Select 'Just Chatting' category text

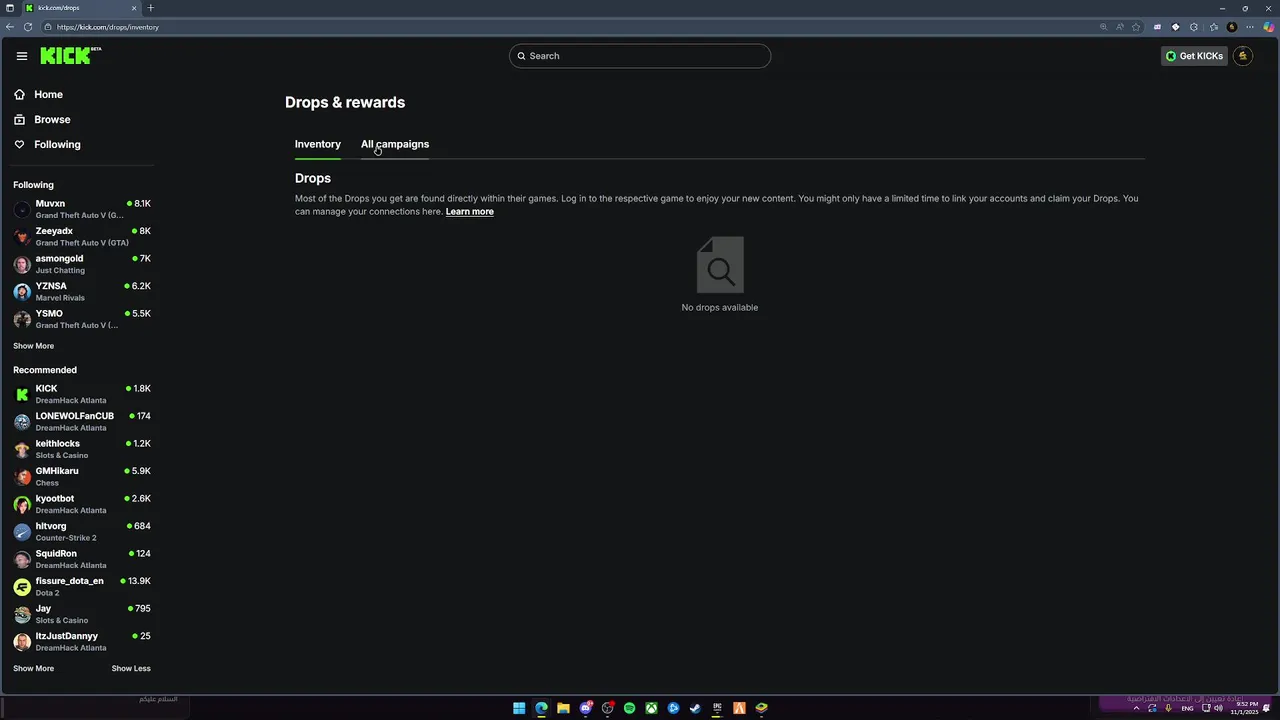click(x=60, y=270)
